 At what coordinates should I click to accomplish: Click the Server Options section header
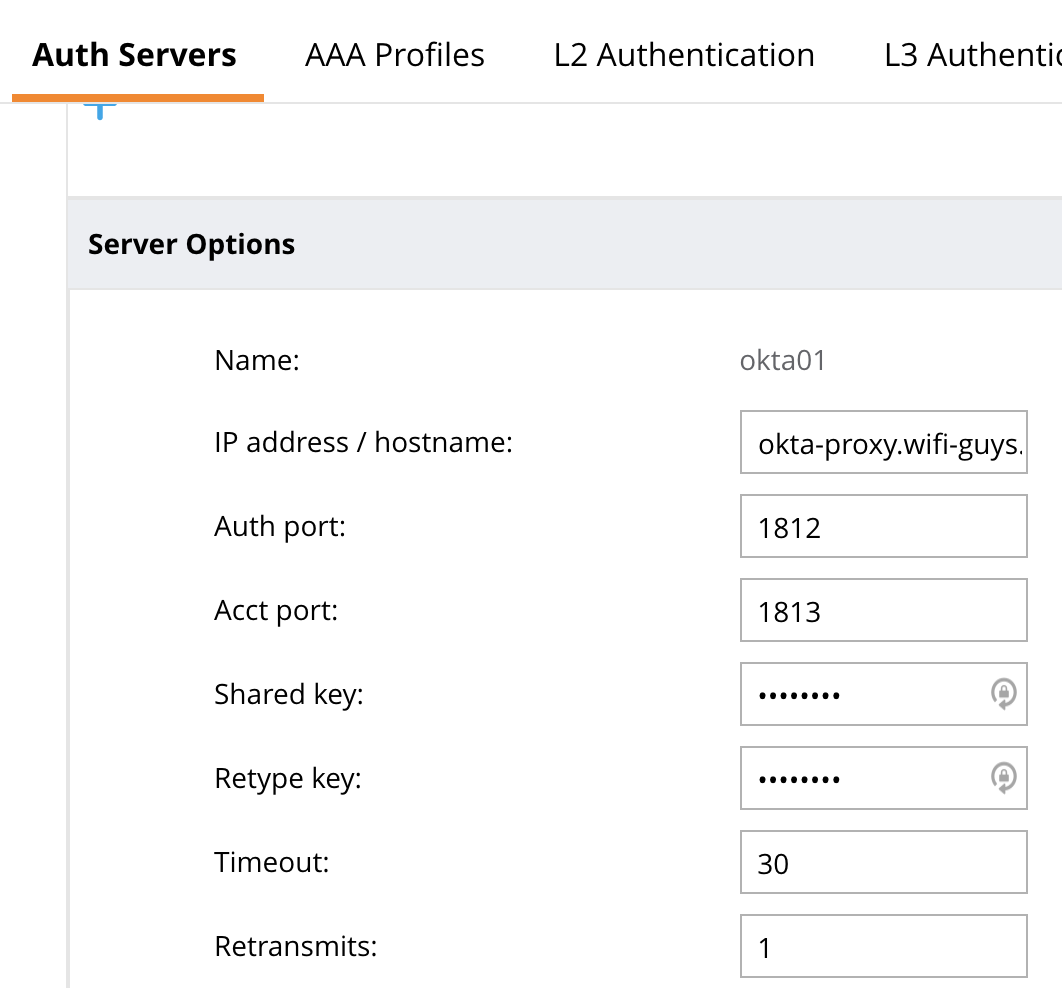(192, 244)
